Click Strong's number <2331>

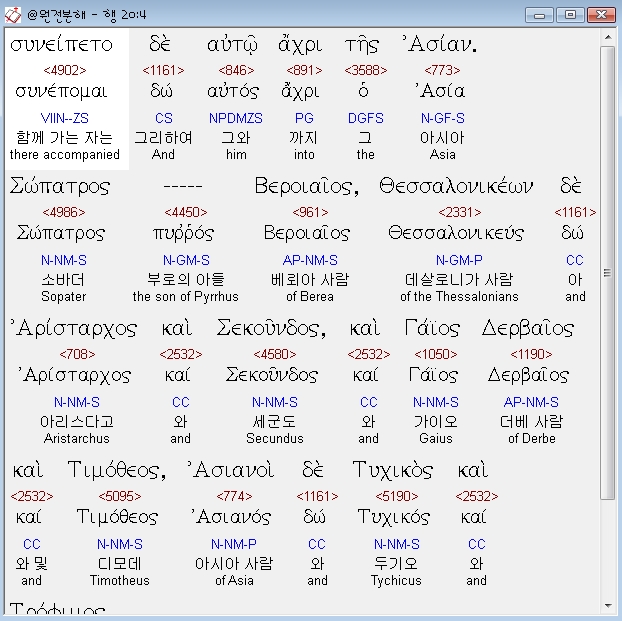click(460, 212)
